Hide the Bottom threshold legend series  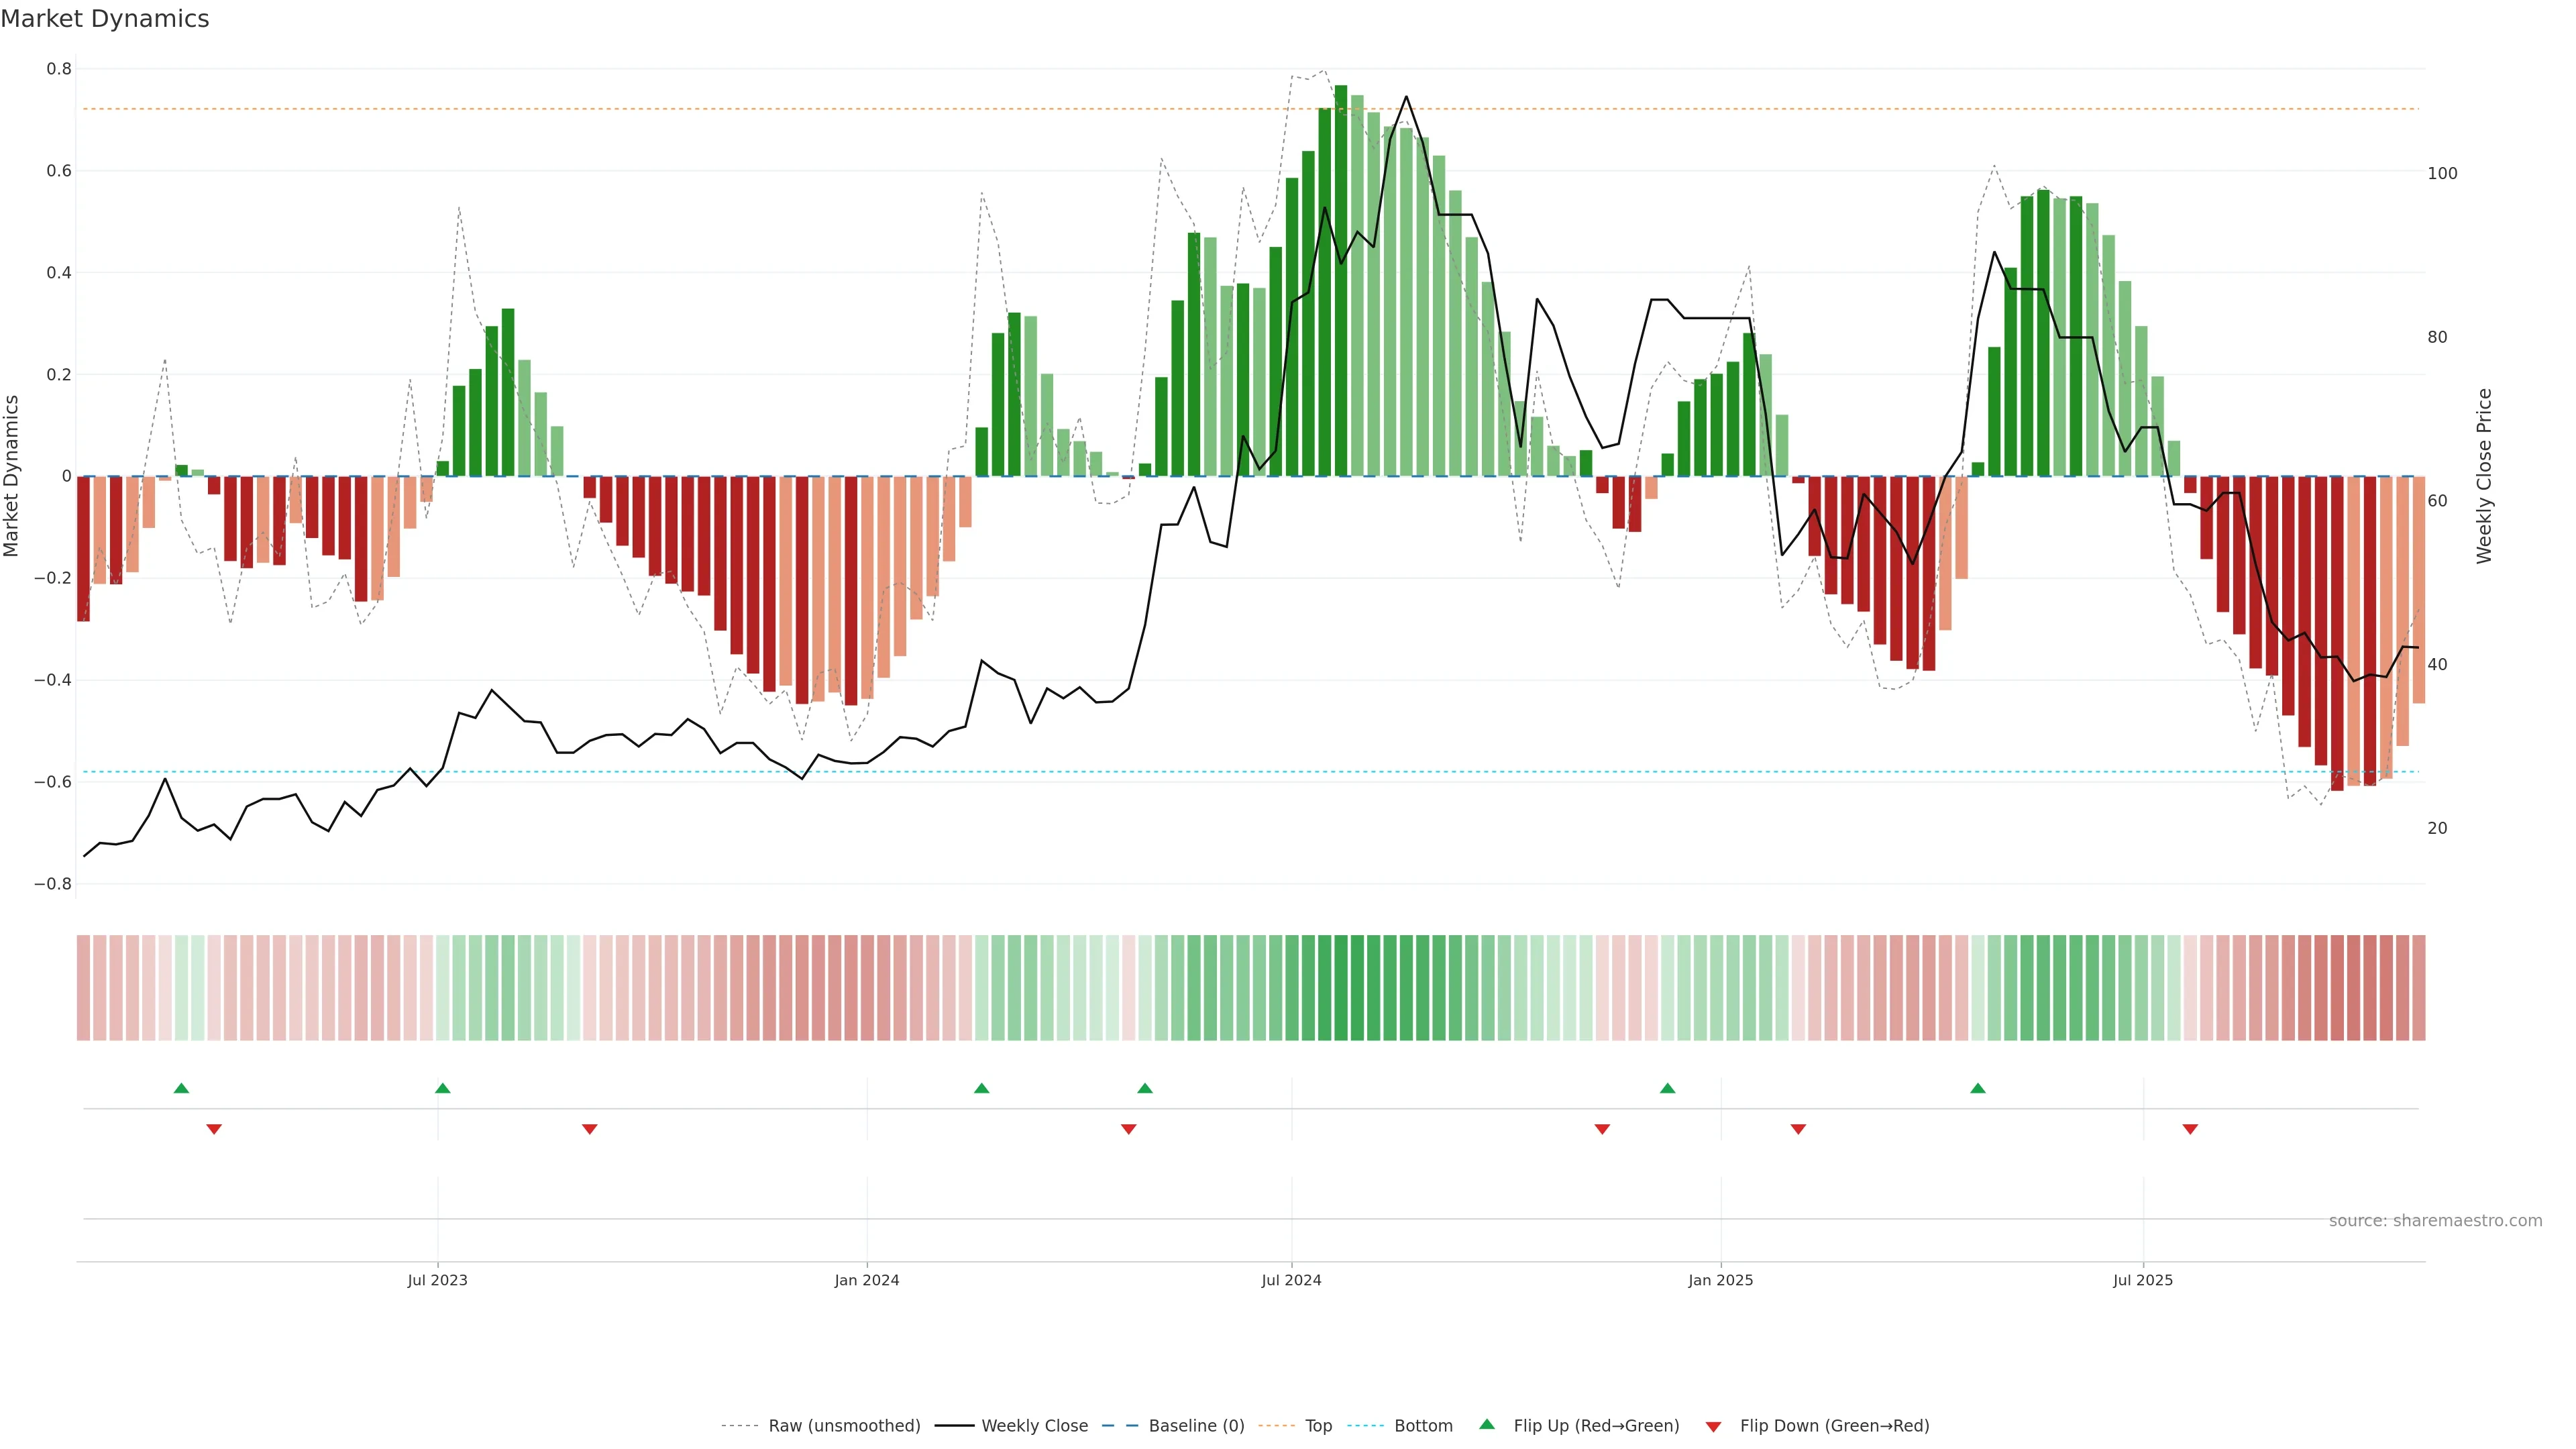pos(1423,1426)
